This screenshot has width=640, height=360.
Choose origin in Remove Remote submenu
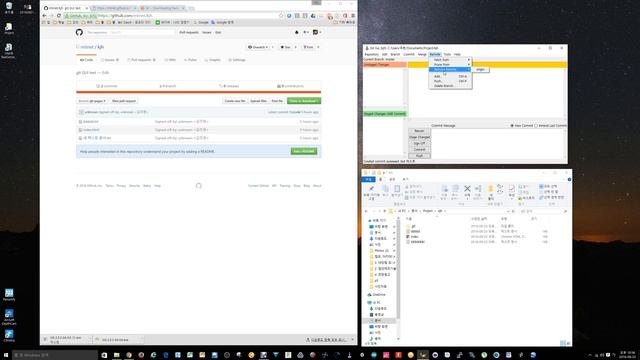tap(481, 69)
